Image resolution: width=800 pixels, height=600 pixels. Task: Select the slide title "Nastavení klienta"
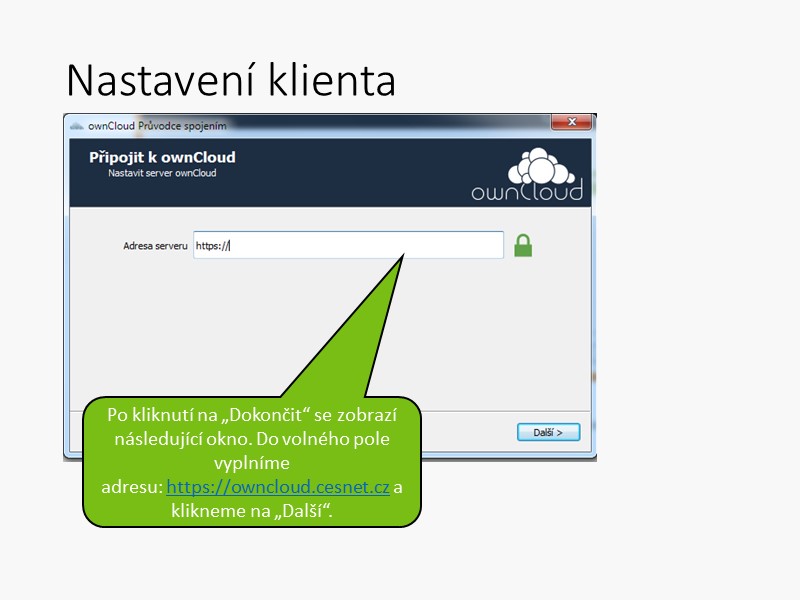pyautogui.click(x=230, y=80)
